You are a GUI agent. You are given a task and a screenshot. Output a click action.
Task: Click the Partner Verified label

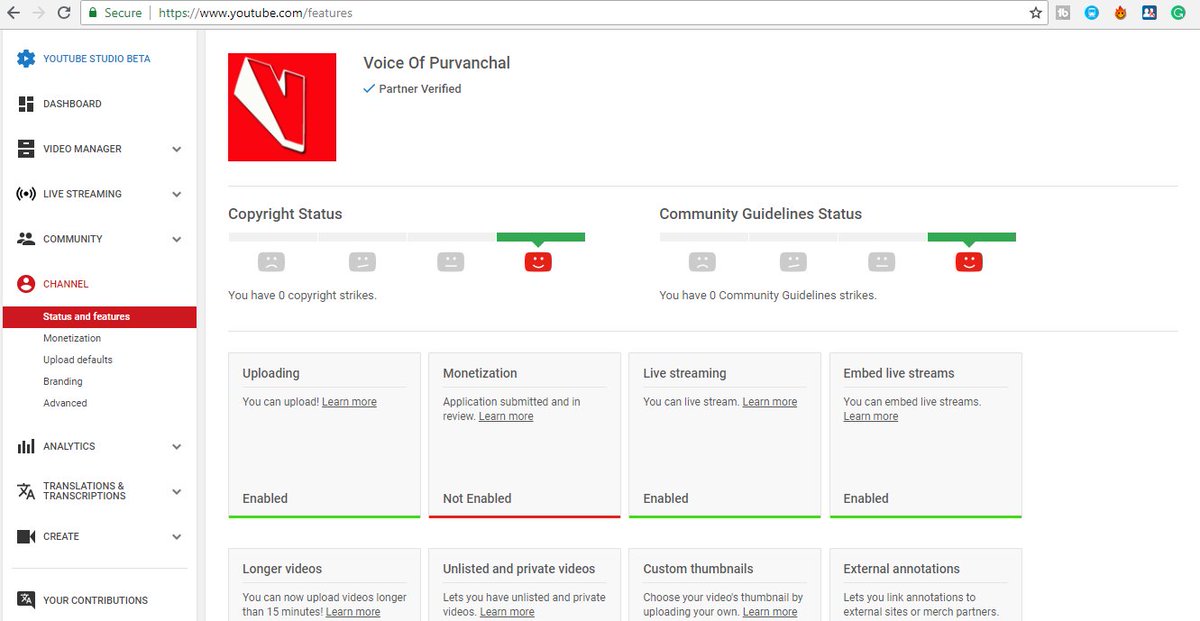pos(420,89)
